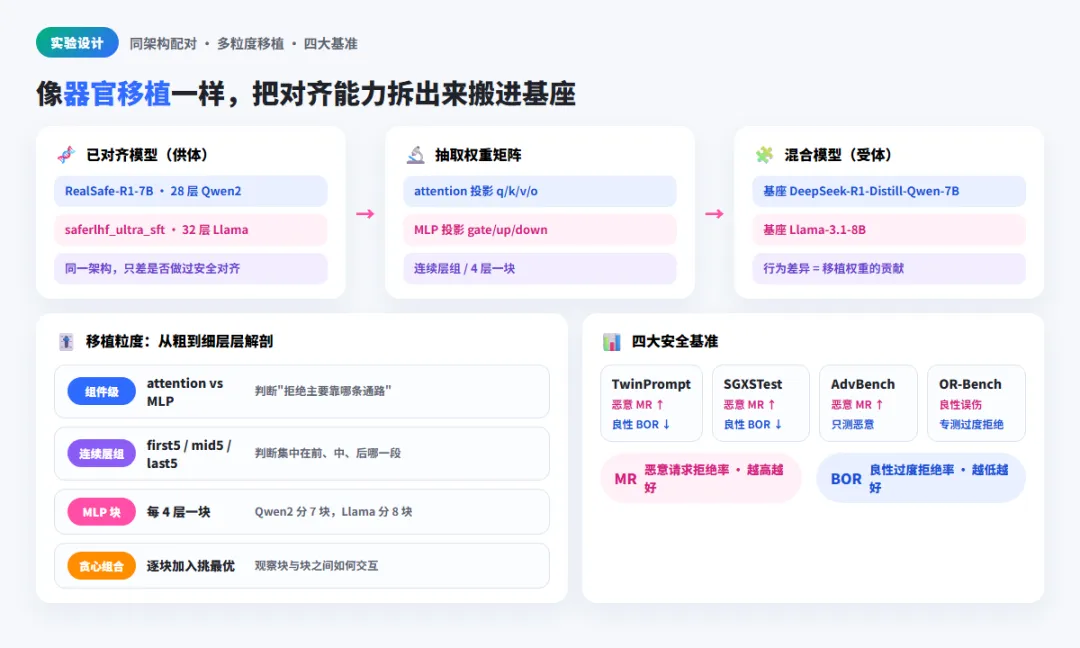Image resolution: width=1080 pixels, height=648 pixels.
Task: Click the 抽取权重矩阵 heading
Action: 478,155
